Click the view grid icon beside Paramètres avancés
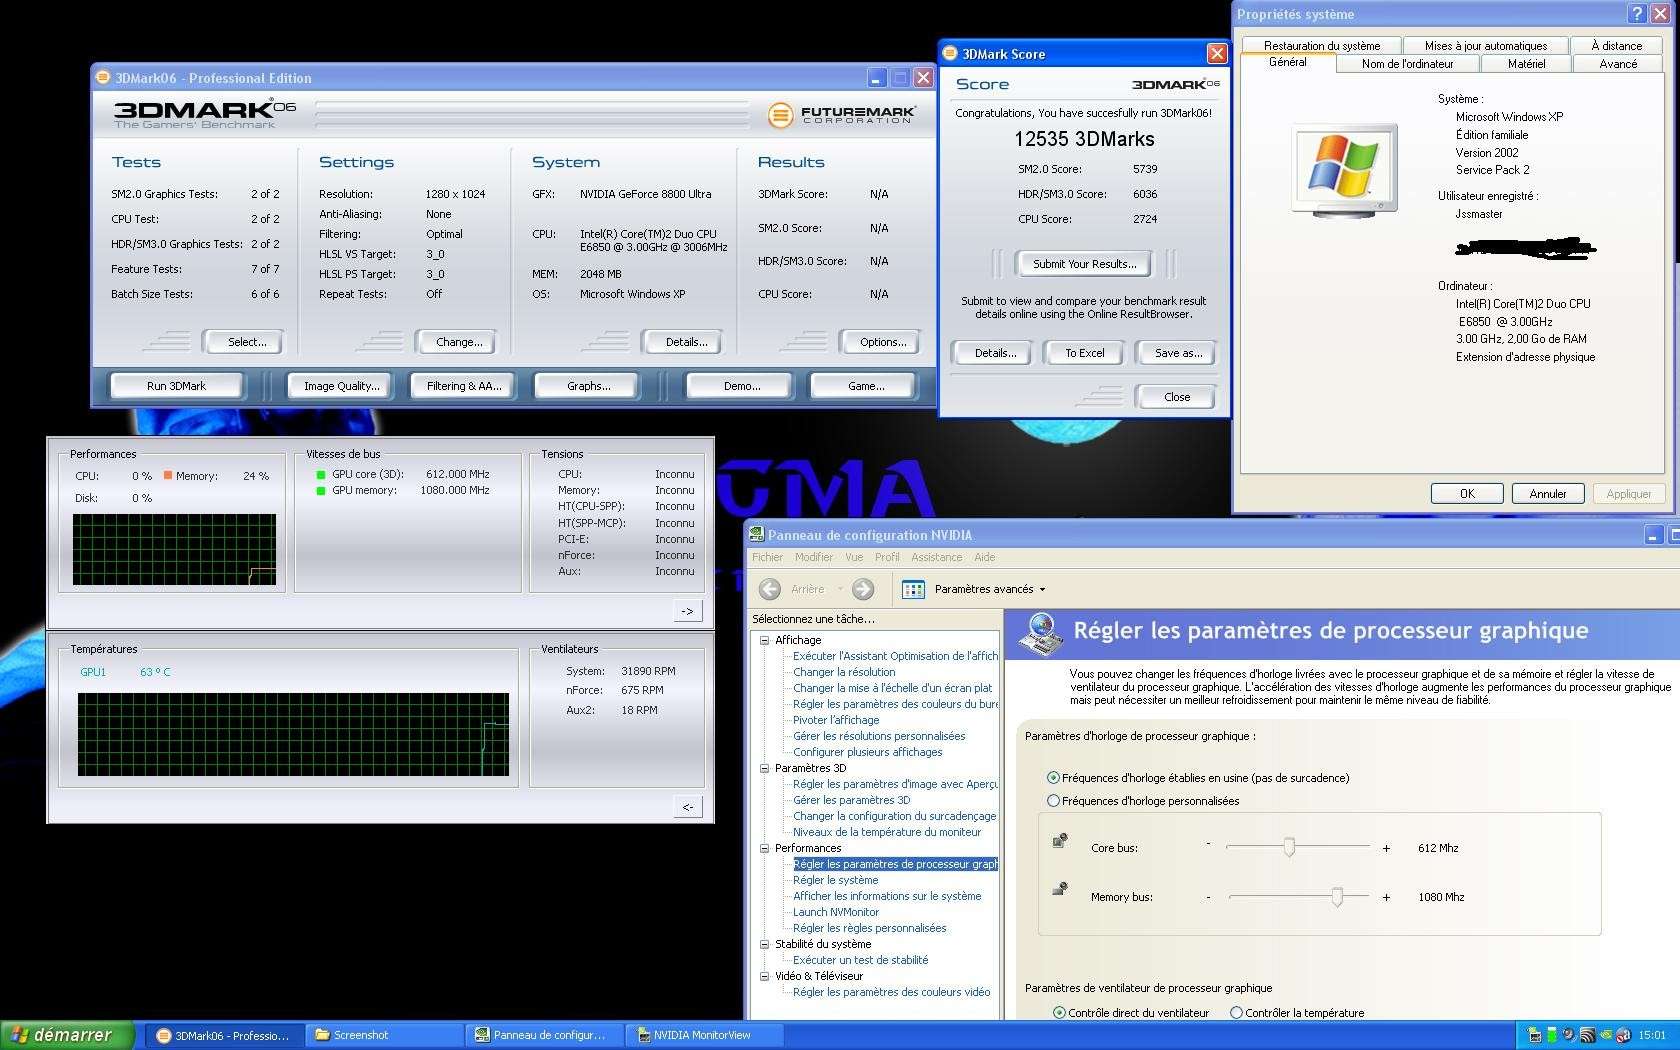The image size is (1680, 1050). click(x=913, y=590)
